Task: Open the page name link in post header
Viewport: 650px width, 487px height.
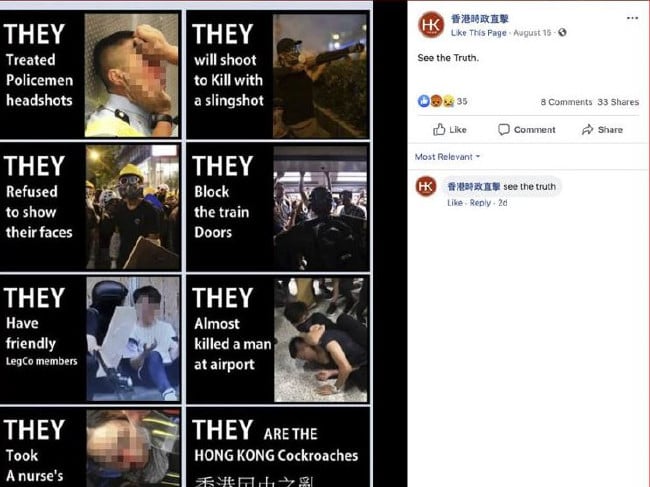Action: (480, 19)
